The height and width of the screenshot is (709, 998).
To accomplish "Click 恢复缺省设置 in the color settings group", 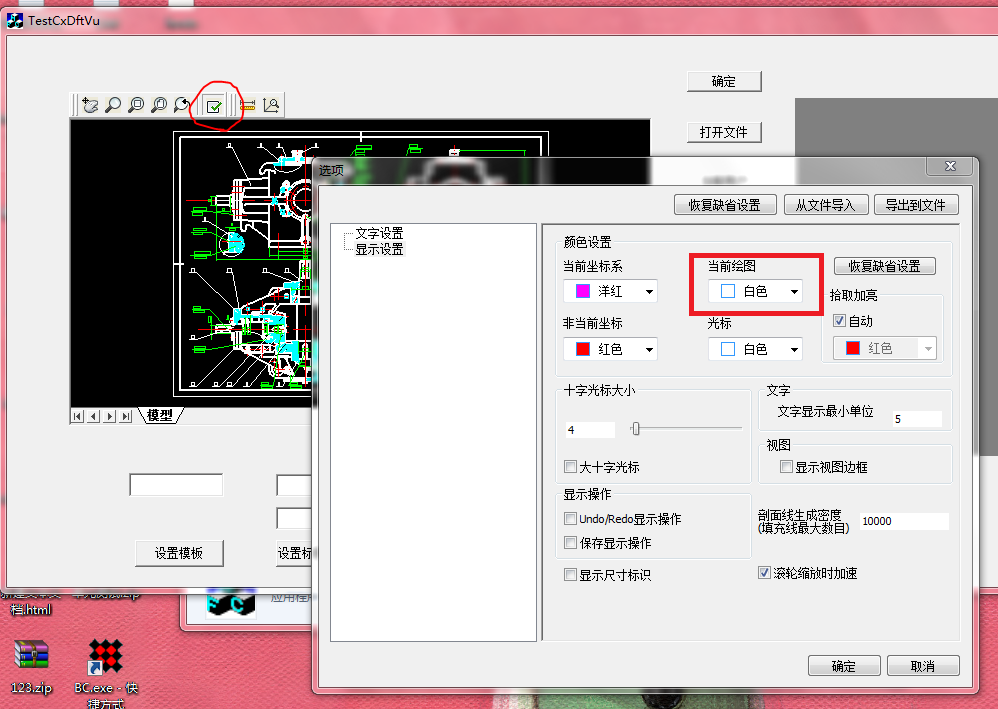I will (x=885, y=266).
